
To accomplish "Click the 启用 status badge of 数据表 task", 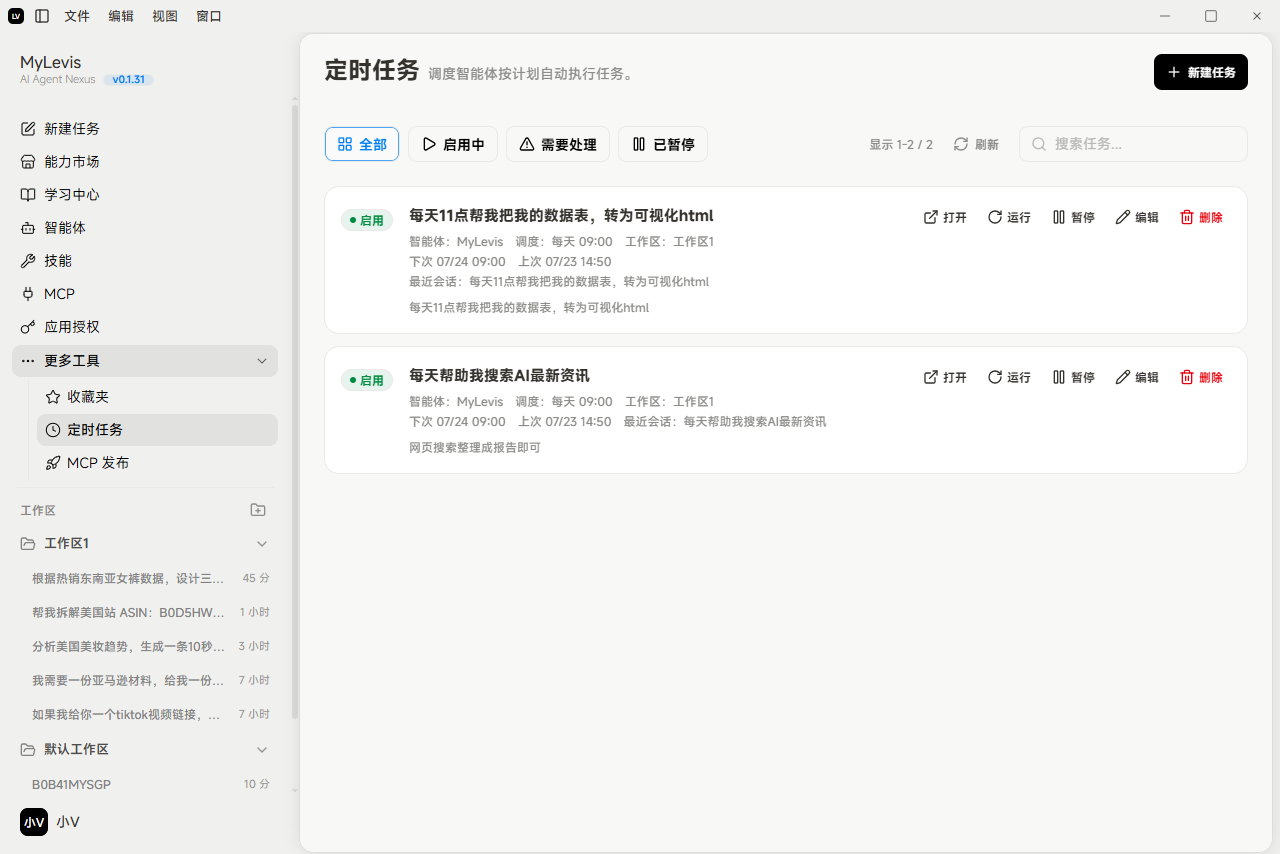I will 366,220.
